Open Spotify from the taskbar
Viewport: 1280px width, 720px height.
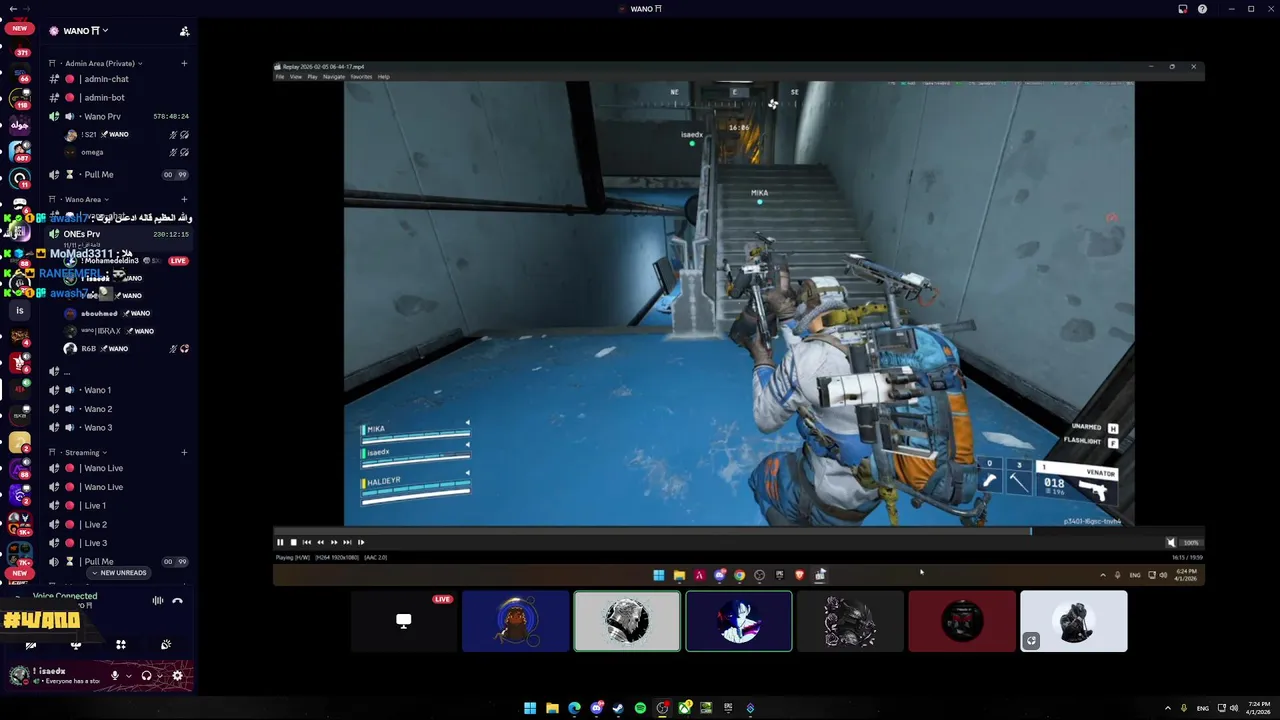click(640, 708)
